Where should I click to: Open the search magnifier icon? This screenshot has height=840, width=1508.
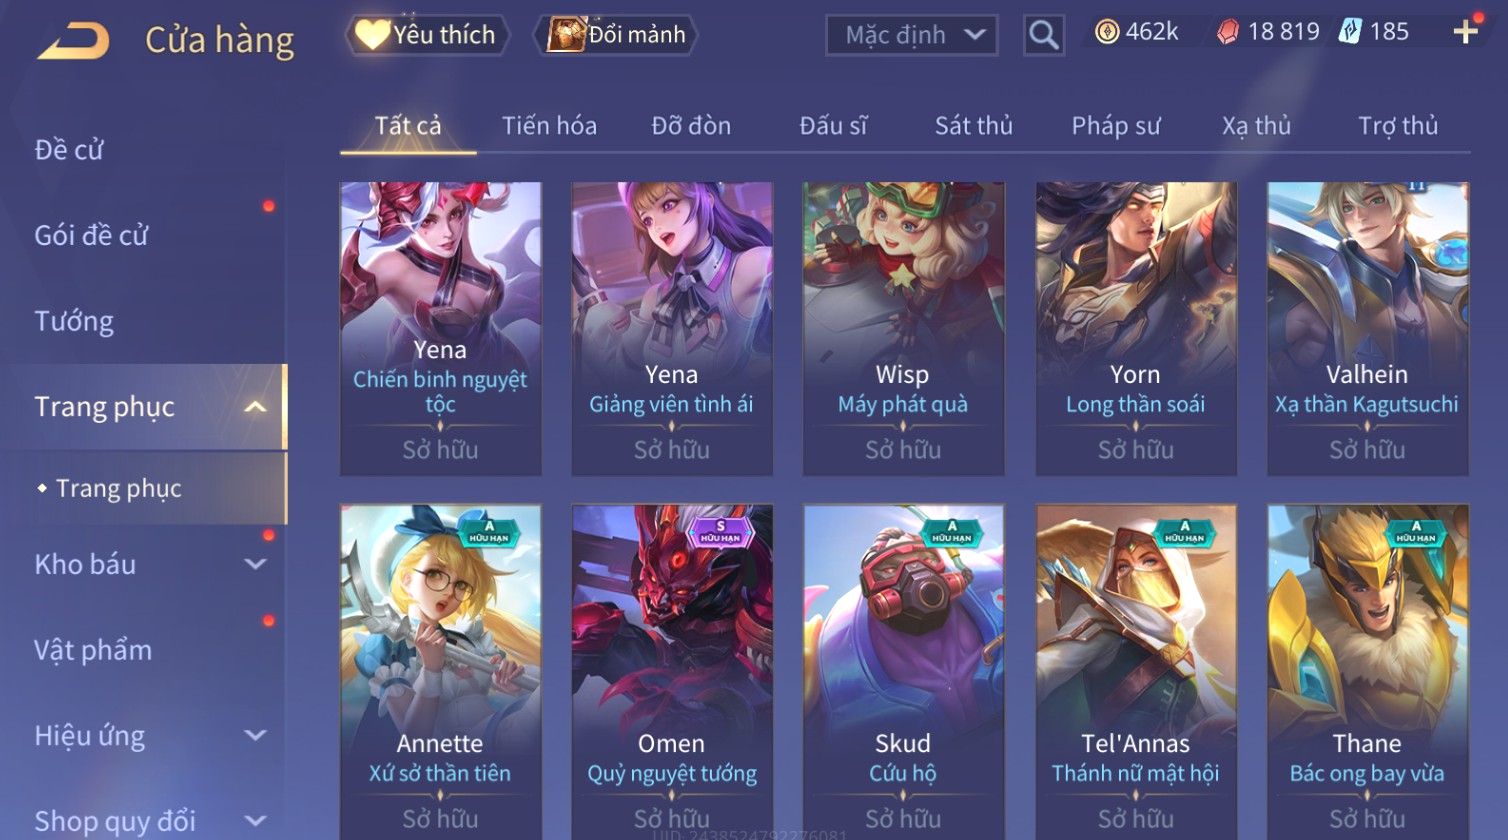[1043, 36]
